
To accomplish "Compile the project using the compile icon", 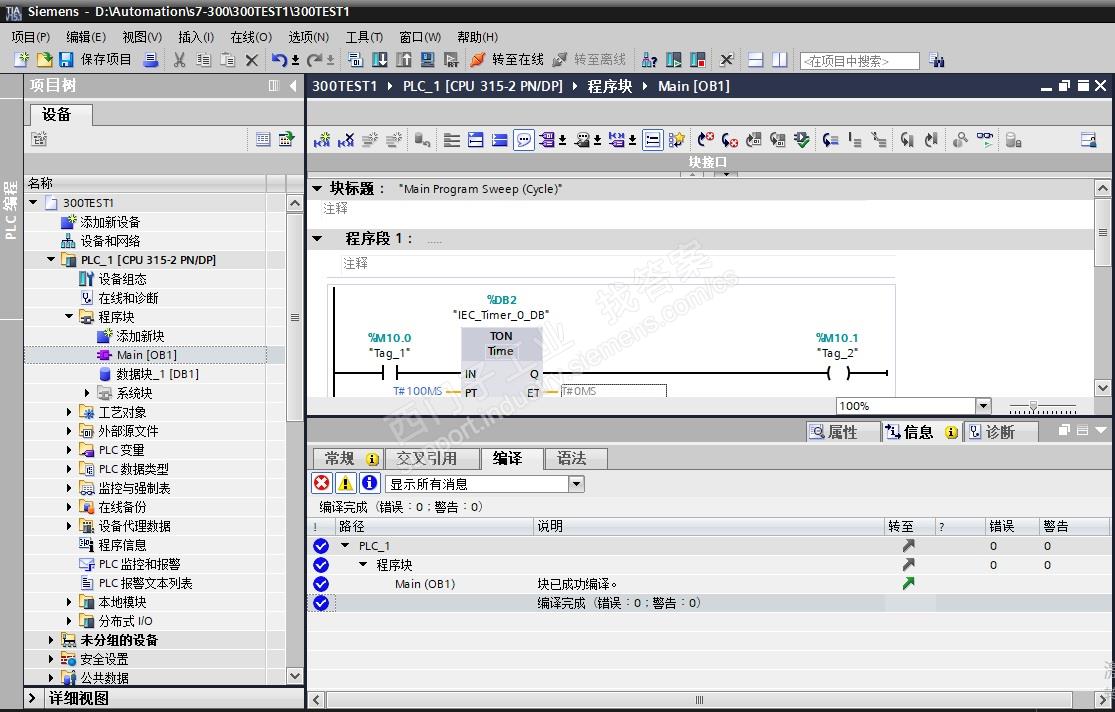I will tap(355, 60).
